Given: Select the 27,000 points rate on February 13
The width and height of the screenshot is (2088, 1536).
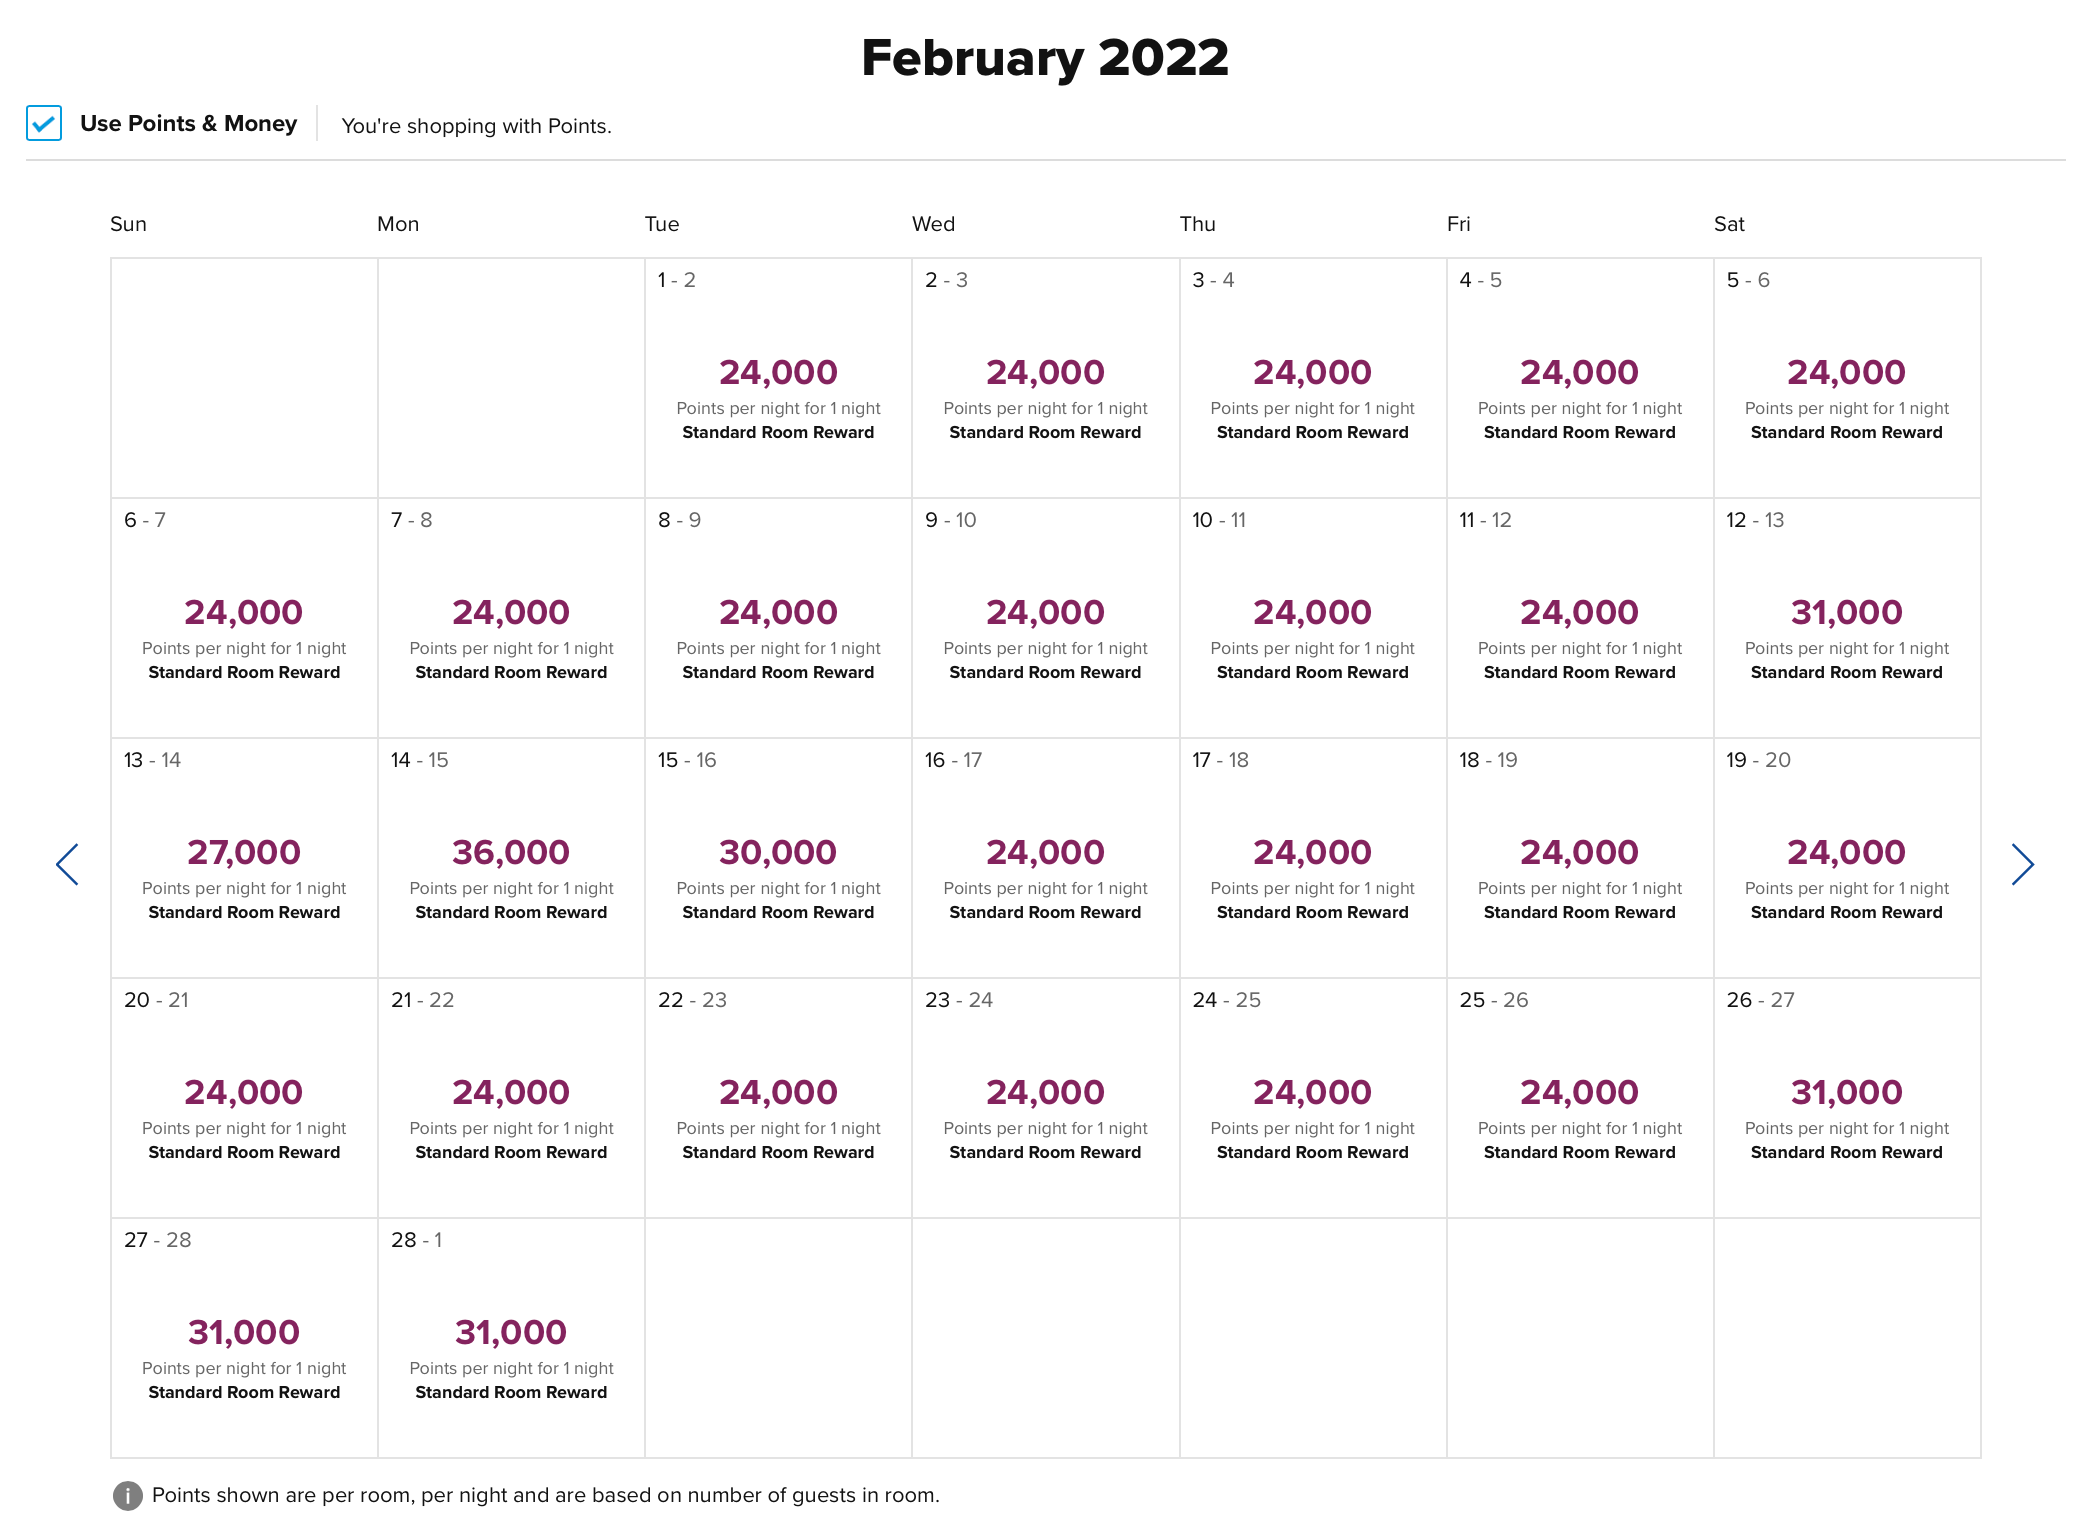Looking at the screenshot, I should tap(244, 851).
